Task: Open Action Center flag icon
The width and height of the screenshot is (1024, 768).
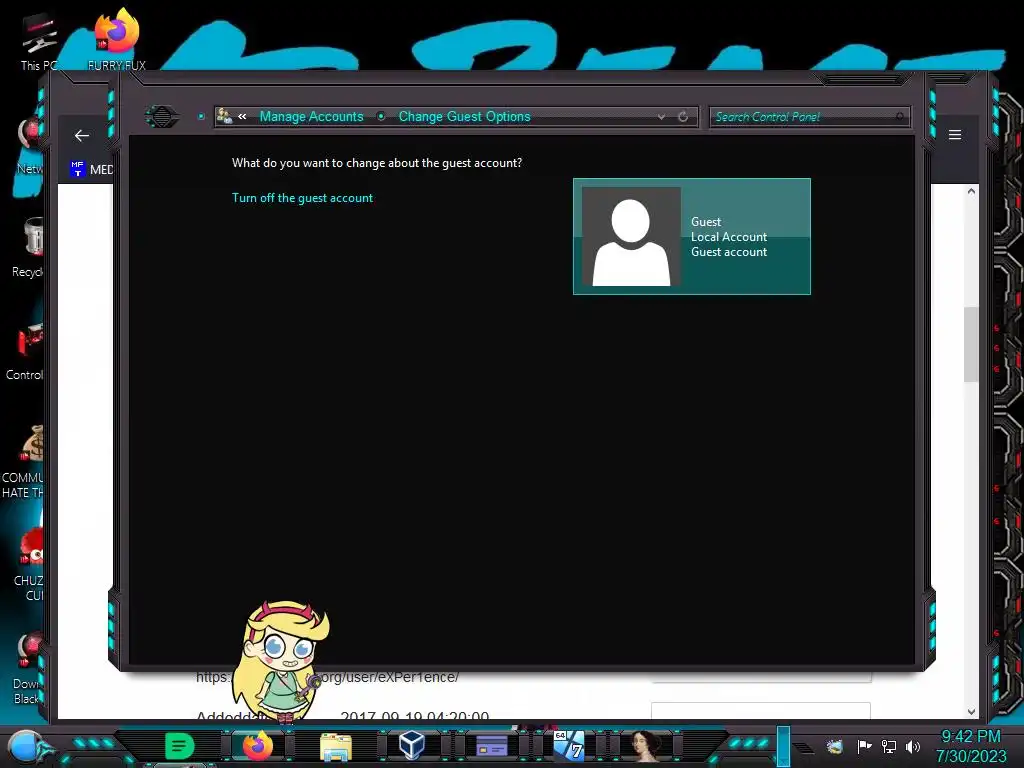Action: tap(864, 746)
